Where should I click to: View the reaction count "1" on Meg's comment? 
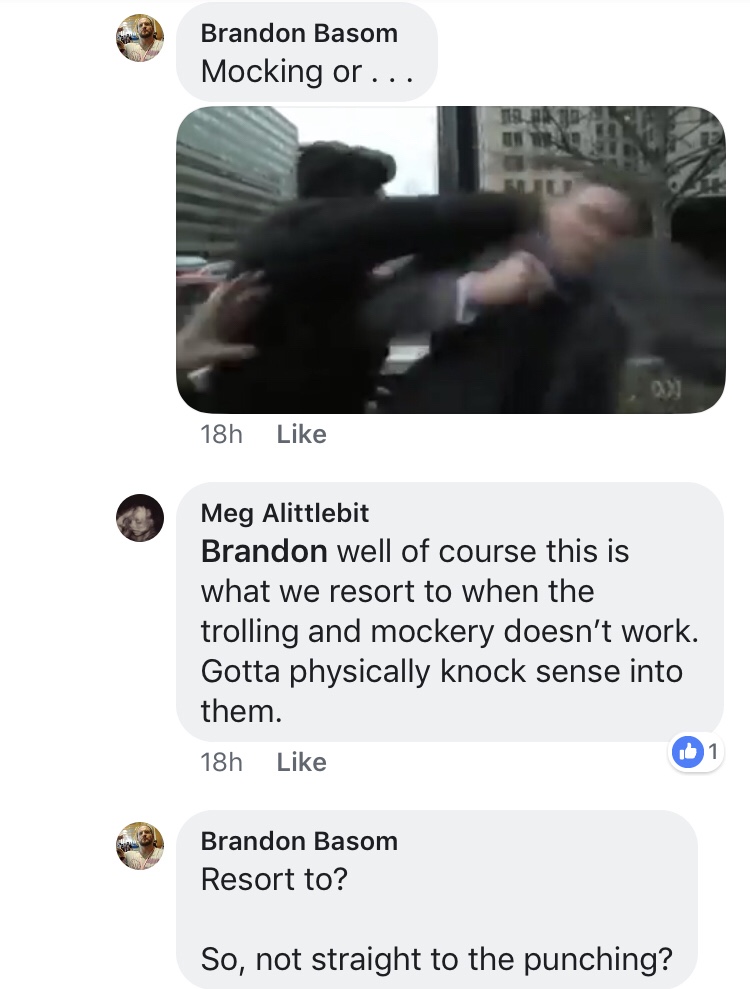[x=713, y=752]
